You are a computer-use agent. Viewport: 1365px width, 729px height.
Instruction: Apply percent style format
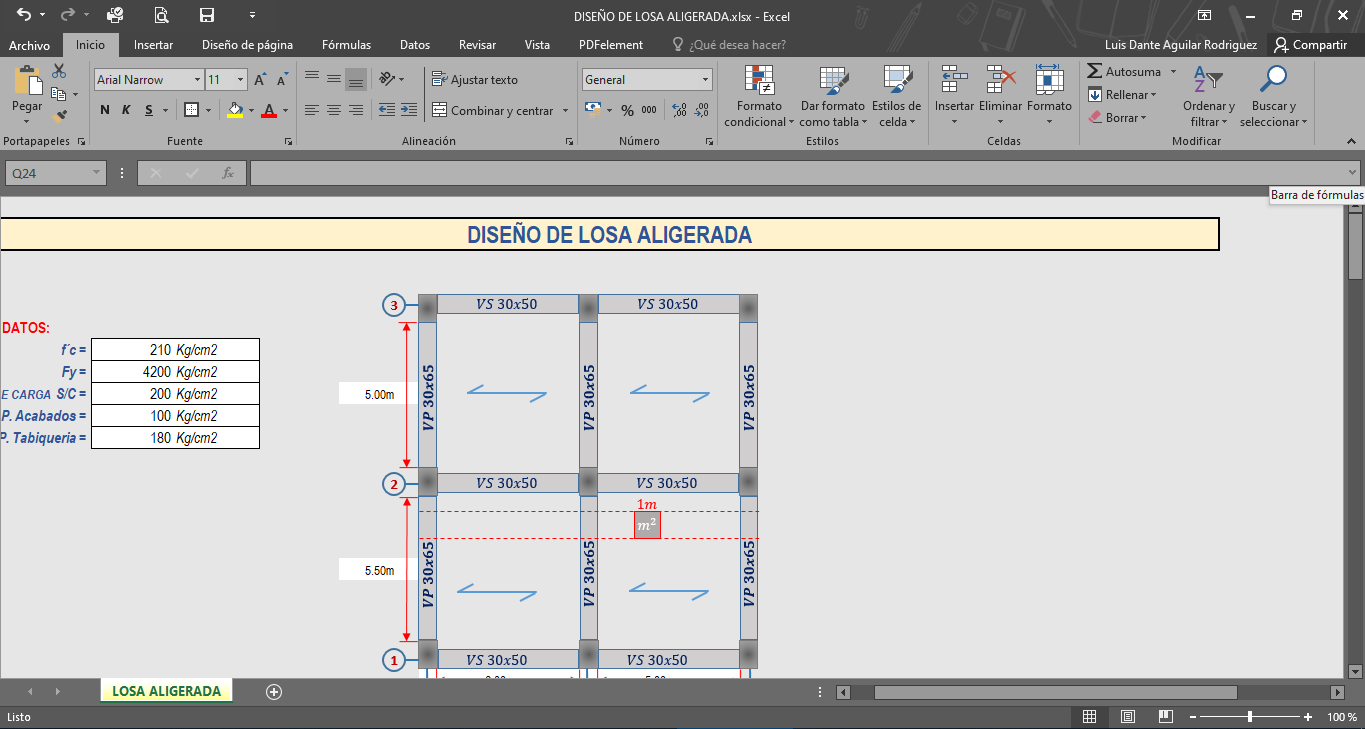(627, 110)
